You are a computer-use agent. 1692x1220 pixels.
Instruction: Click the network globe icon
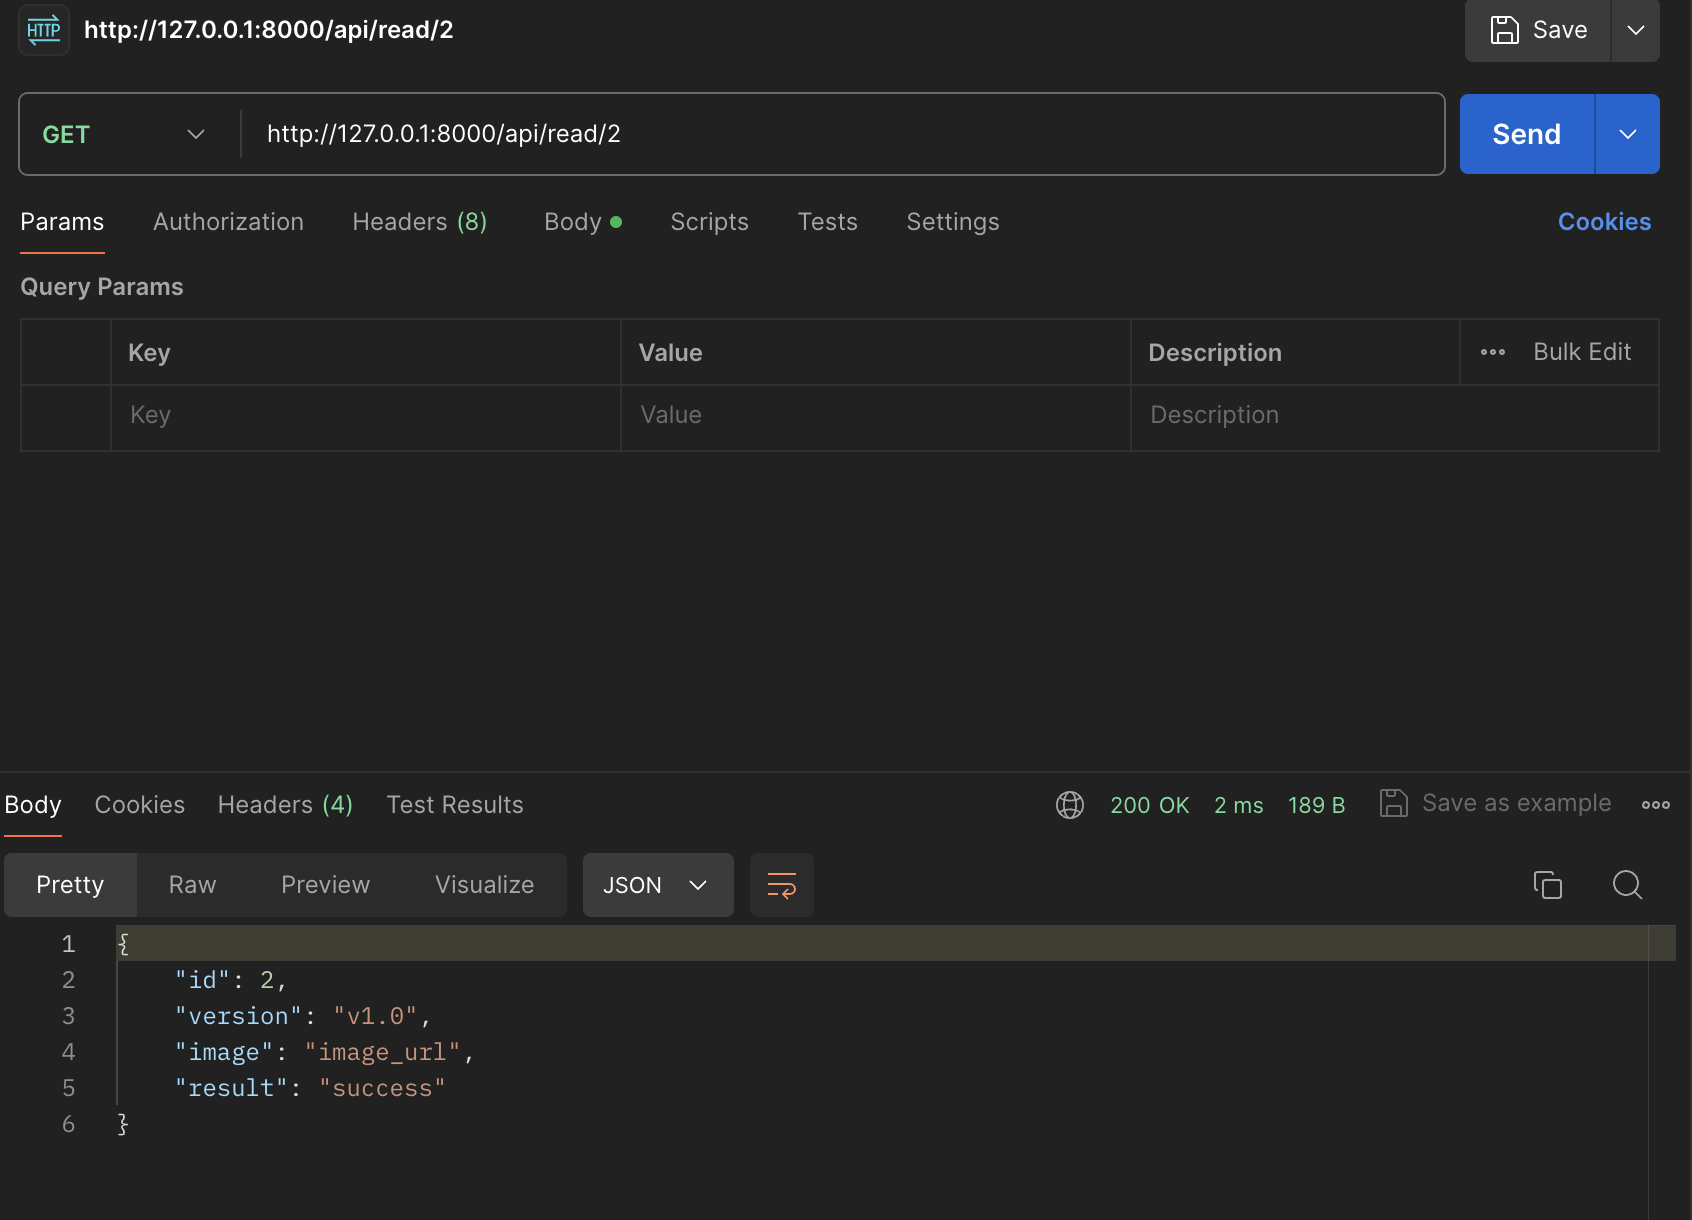(x=1070, y=805)
